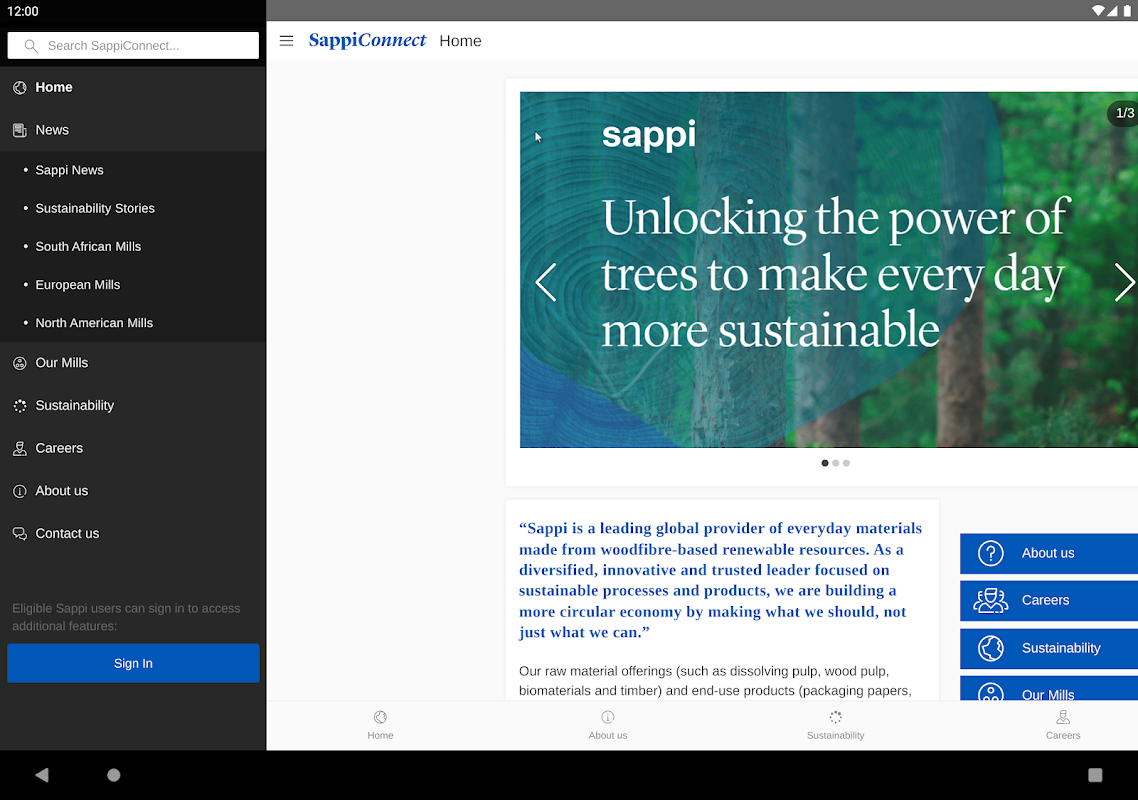Screen dimensions: 1138x800
Task: Open the hamburger menu icon
Action: pos(286,41)
